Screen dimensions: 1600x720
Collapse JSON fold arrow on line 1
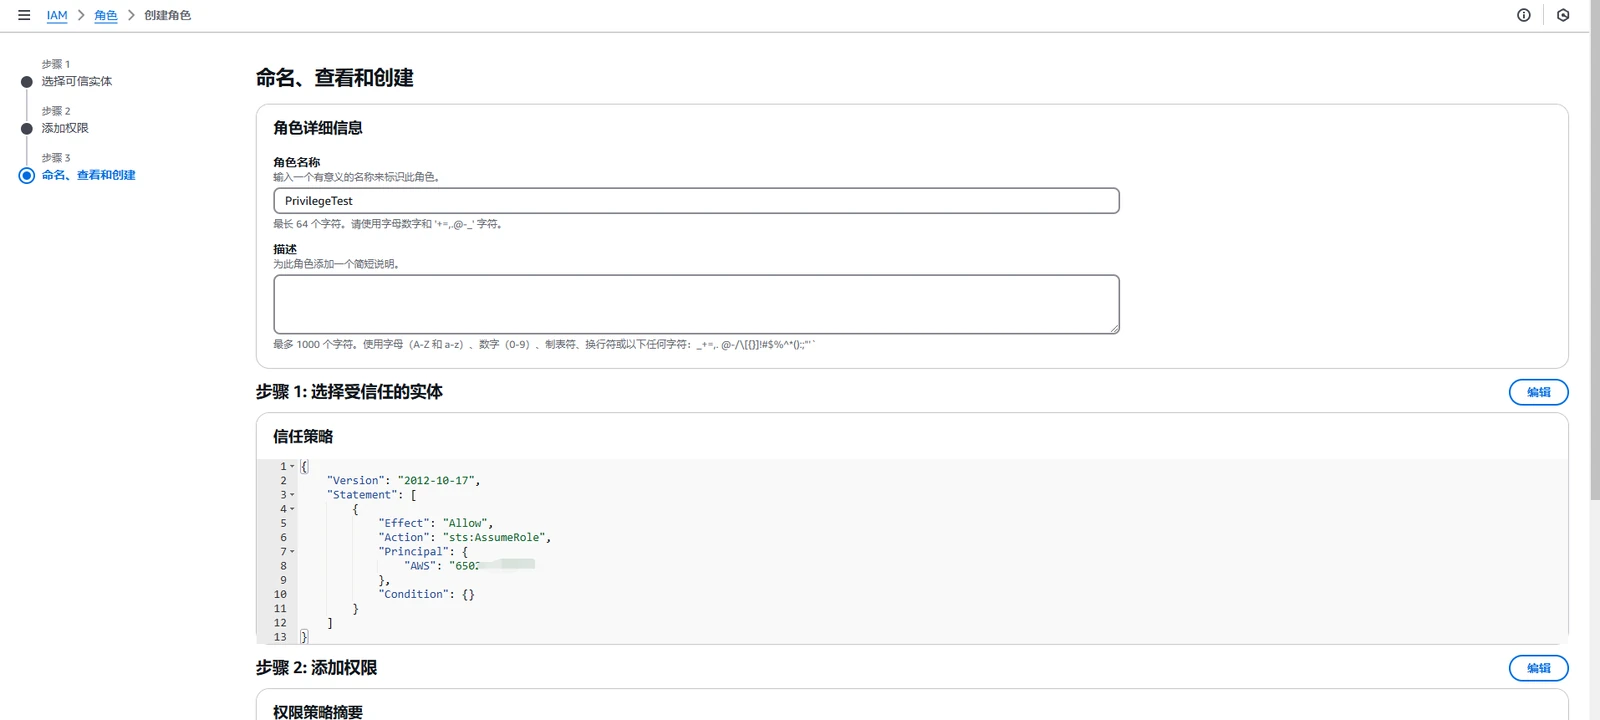tap(292, 467)
